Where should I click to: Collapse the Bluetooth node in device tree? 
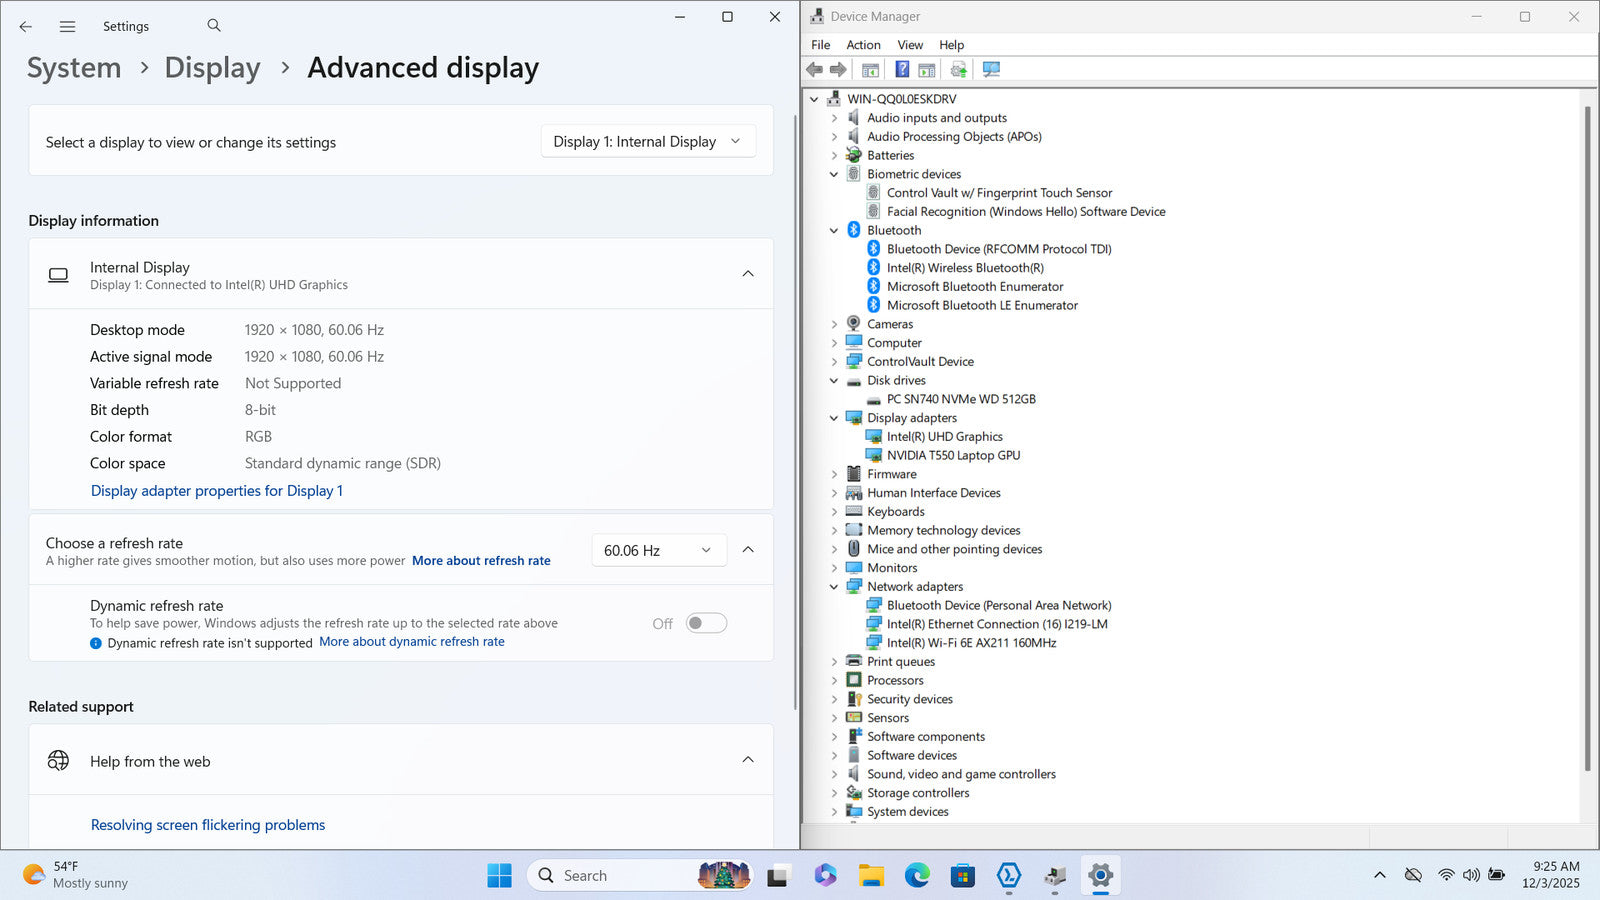coord(834,230)
